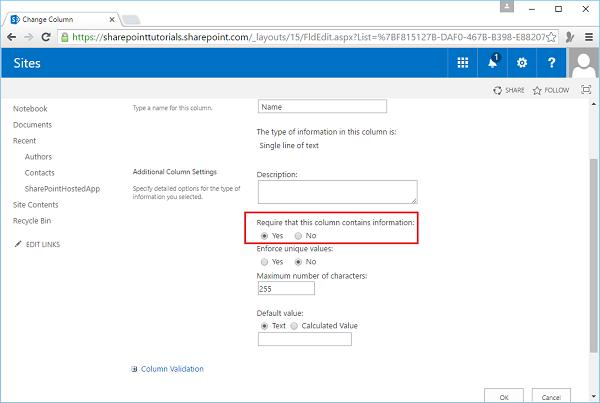
Task: Click the EDIT LINKS link
Action: (x=41, y=245)
